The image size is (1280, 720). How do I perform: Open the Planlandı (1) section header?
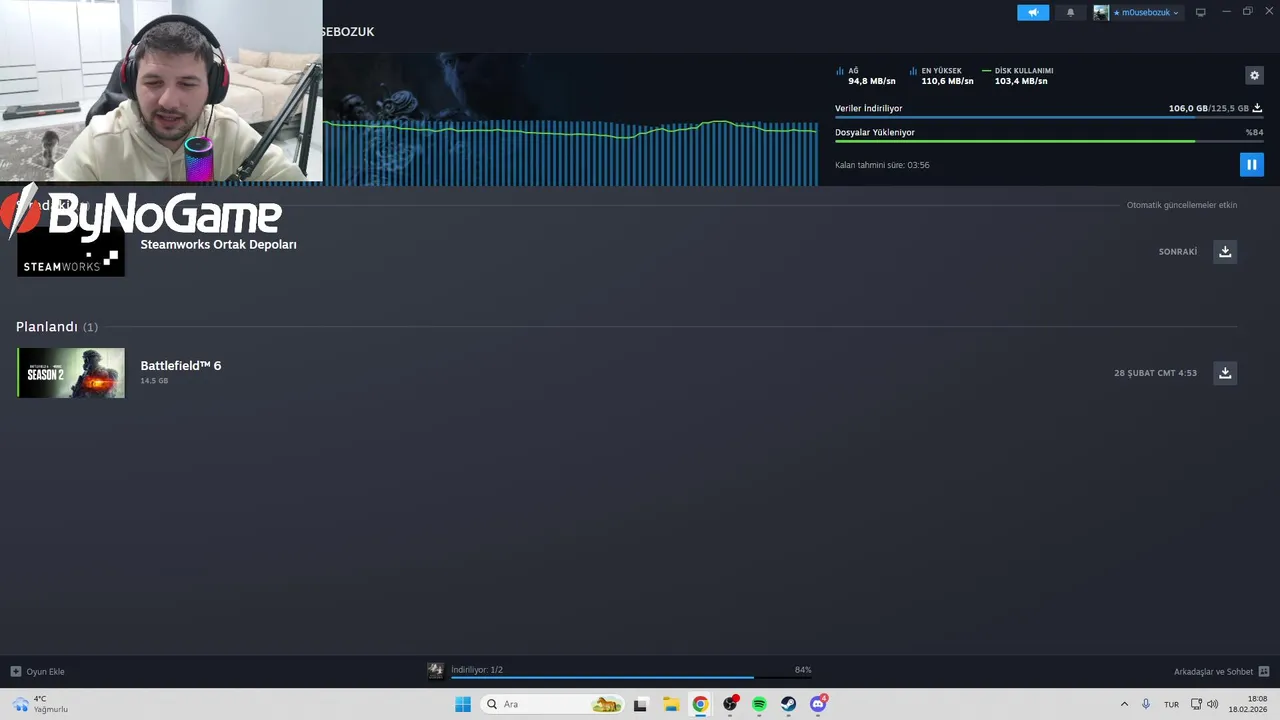[57, 327]
